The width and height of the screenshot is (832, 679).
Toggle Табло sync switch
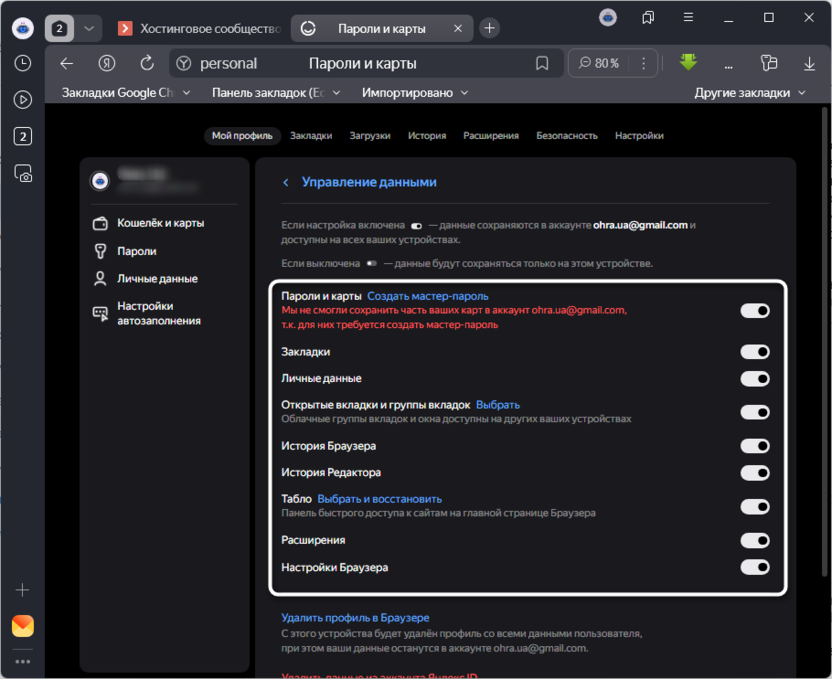tap(755, 507)
